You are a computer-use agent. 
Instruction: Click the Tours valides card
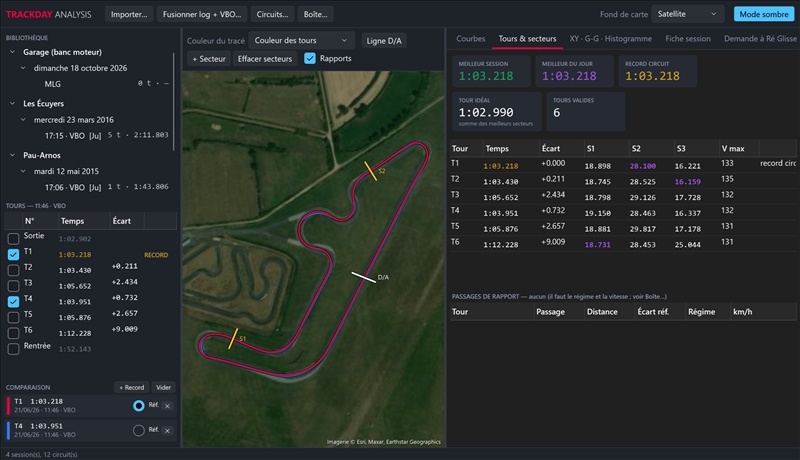tap(586, 112)
